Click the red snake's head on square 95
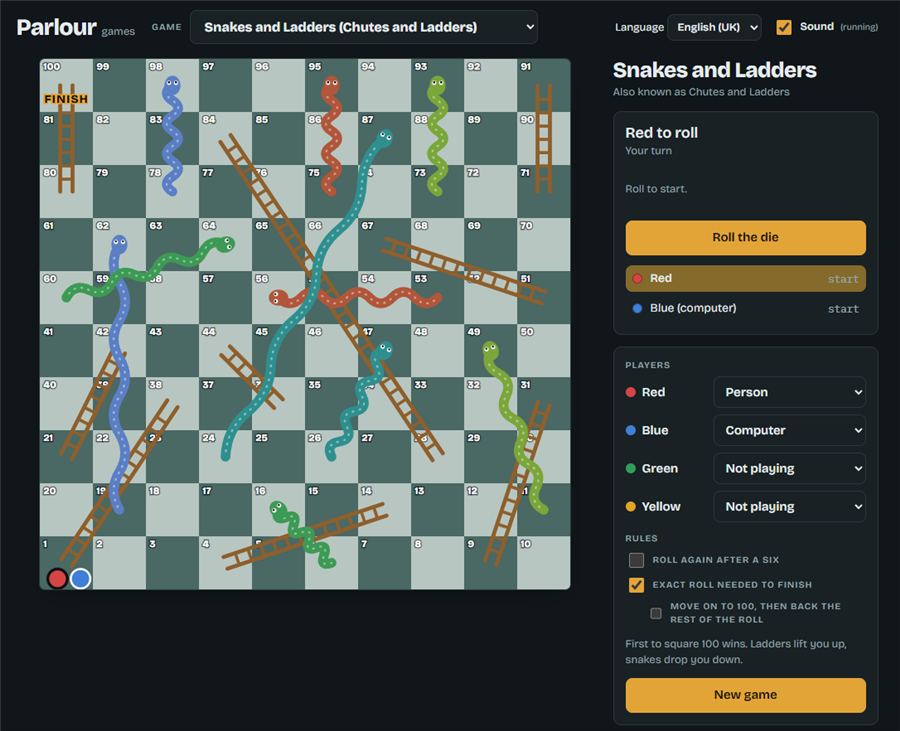Viewport: 900px width, 731px height. pos(331,85)
